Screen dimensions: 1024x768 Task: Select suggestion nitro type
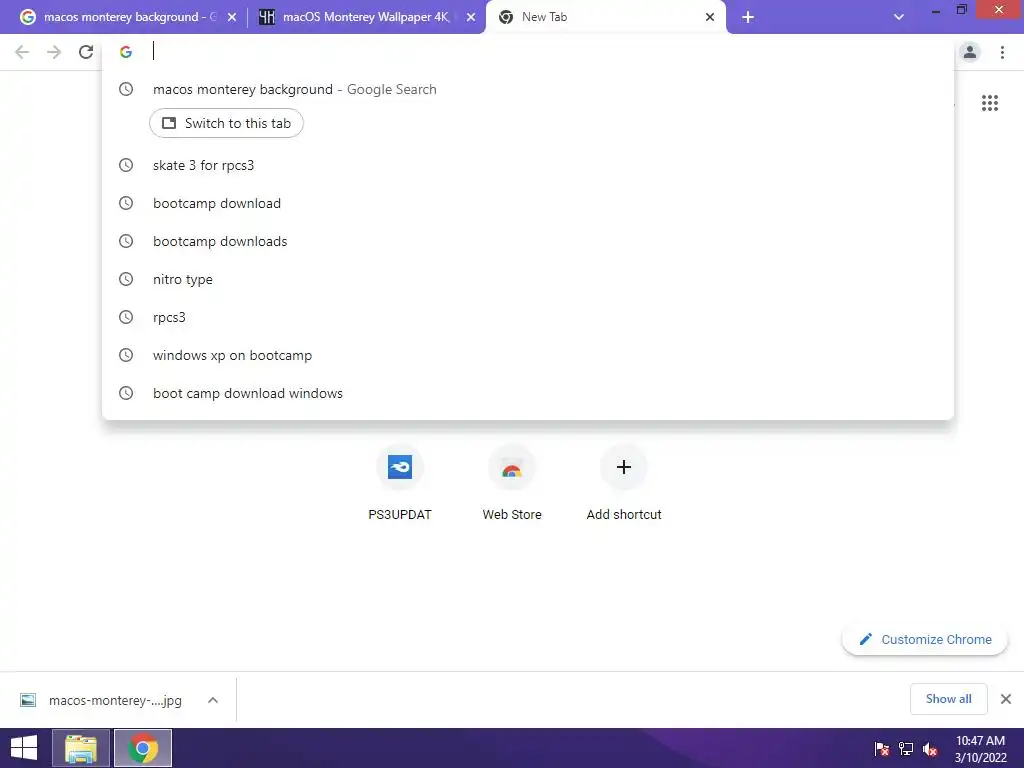click(x=528, y=279)
